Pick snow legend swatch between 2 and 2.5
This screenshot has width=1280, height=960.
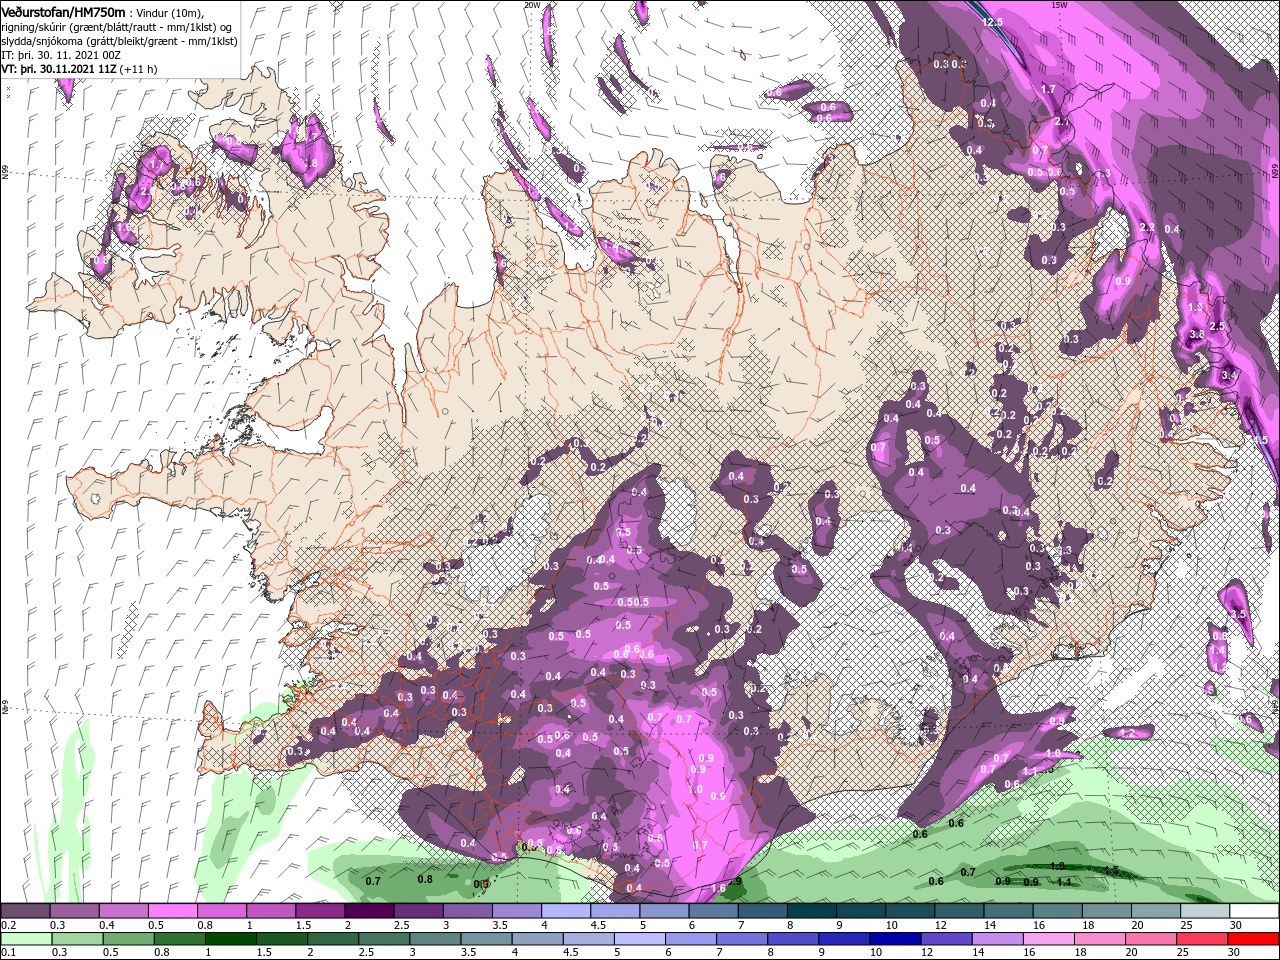tap(369, 911)
